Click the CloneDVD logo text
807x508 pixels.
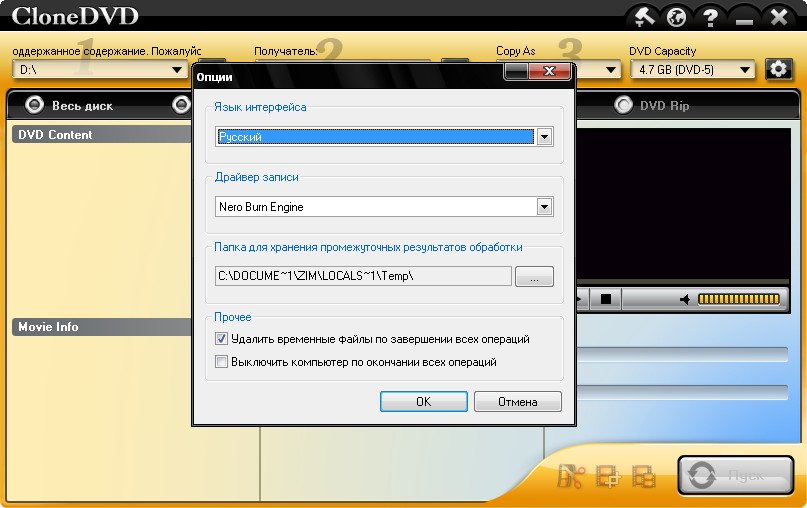[x=75, y=16]
